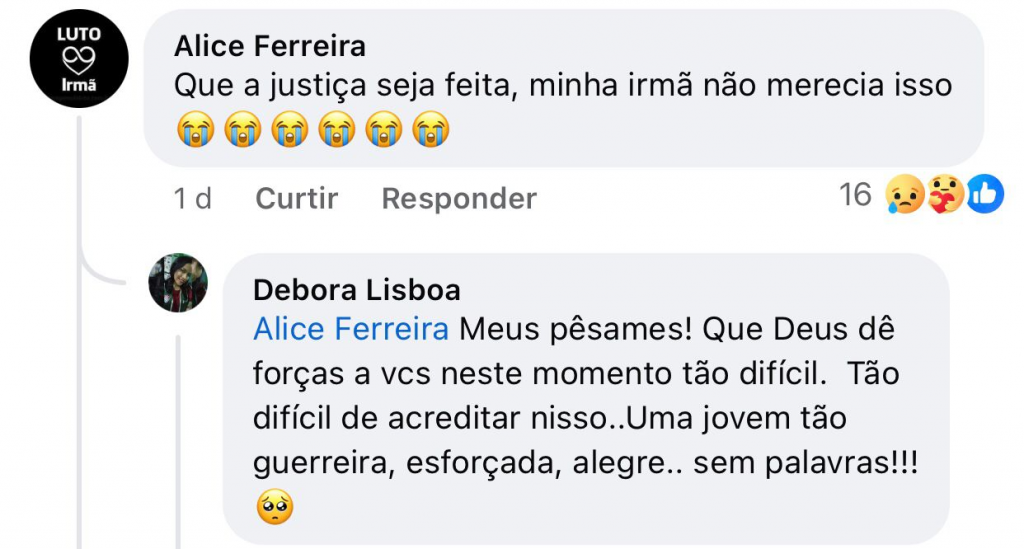Click the reaction count 16
The width and height of the screenshot is (1024, 549).
click(855, 194)
